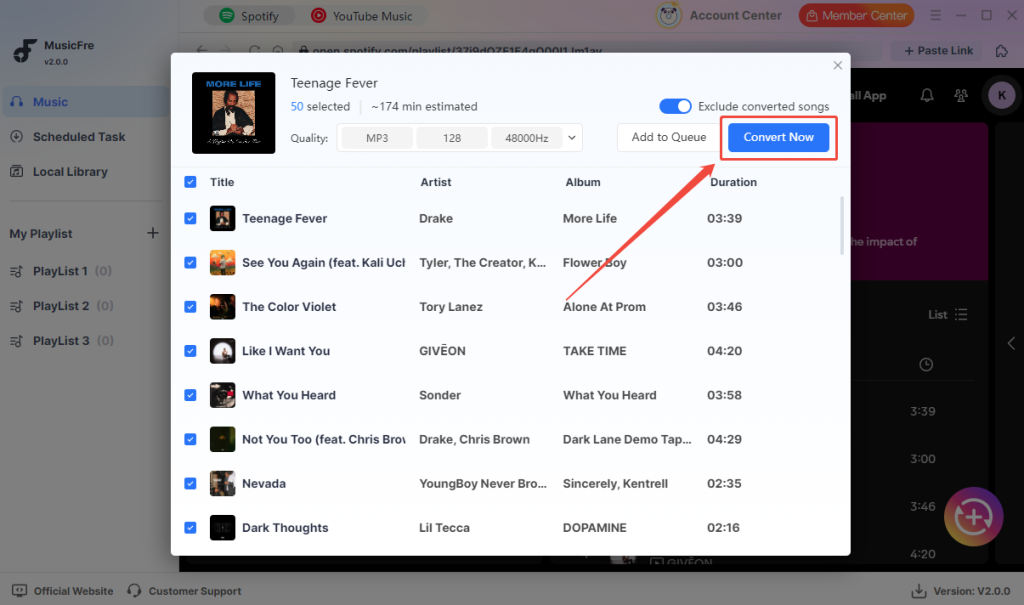Image resolution: width=1024 pixels, height=605 pixels.
Task: Switch to the Spotify tab
Action: coord(249,16)
